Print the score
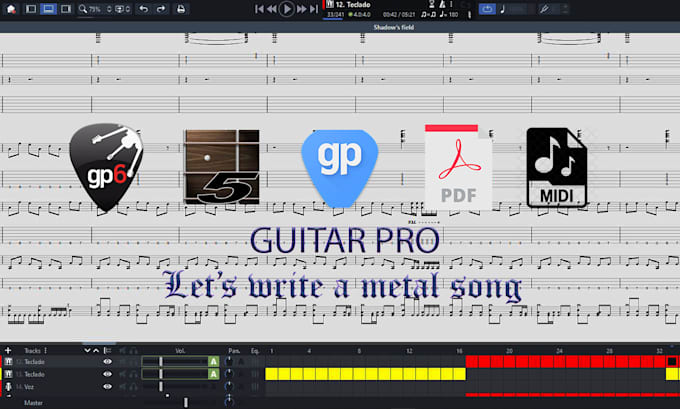The image size is (680, 409). pyautogui.click(x=181, y=9)
